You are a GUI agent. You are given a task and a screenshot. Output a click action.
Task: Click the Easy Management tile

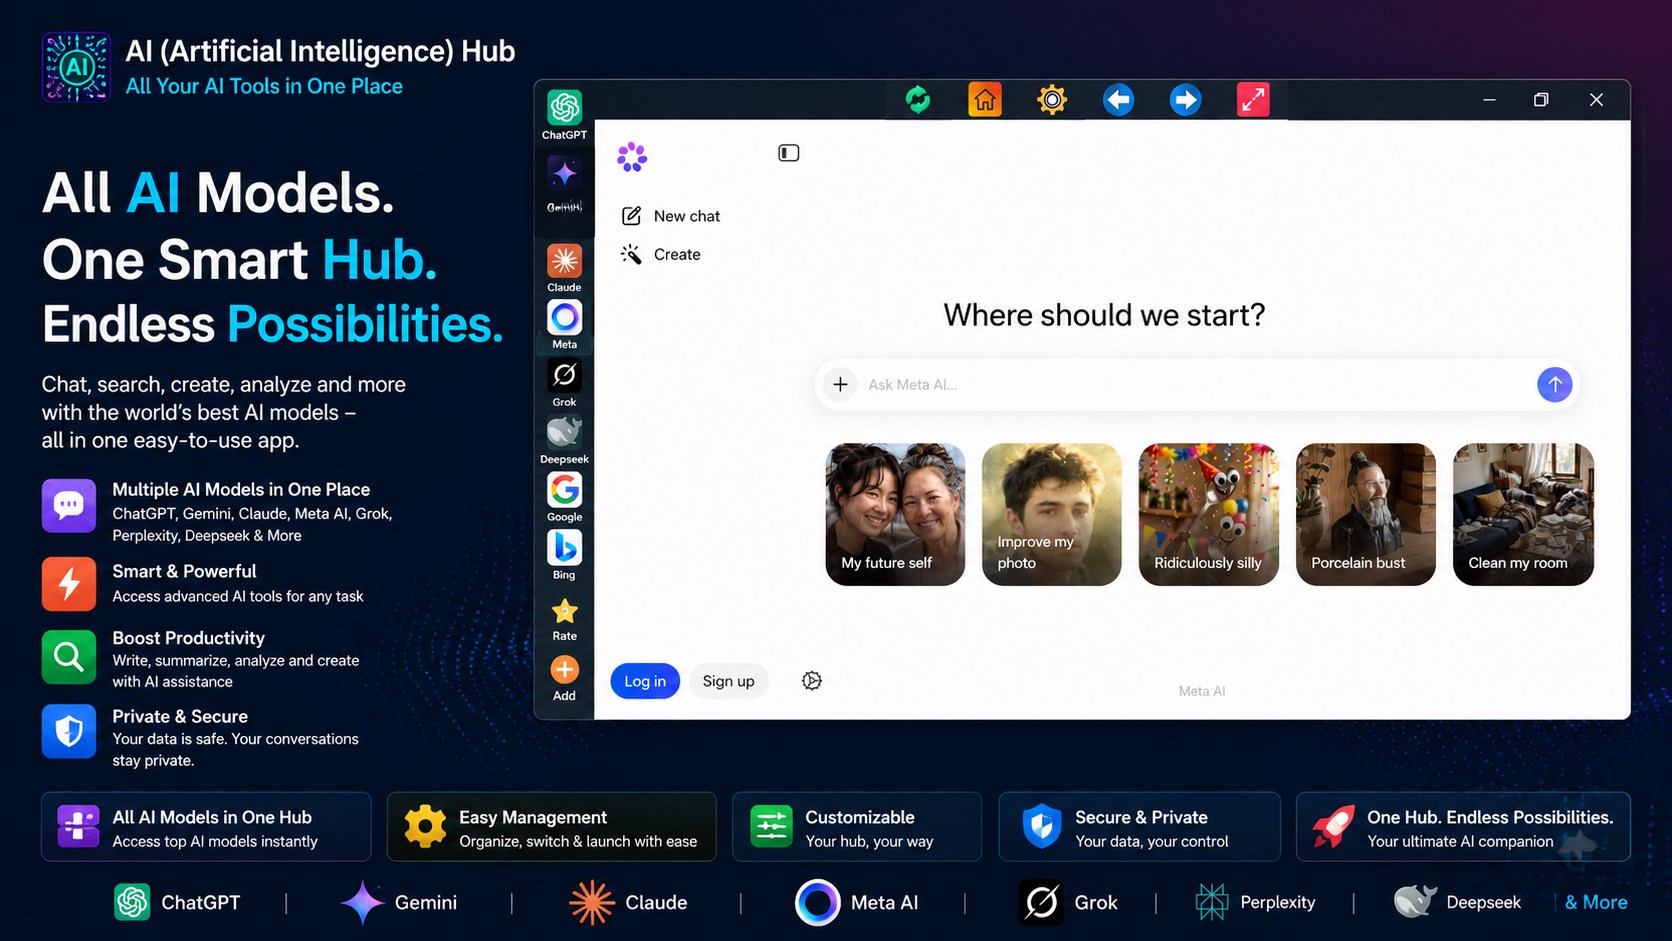[552, 827]
